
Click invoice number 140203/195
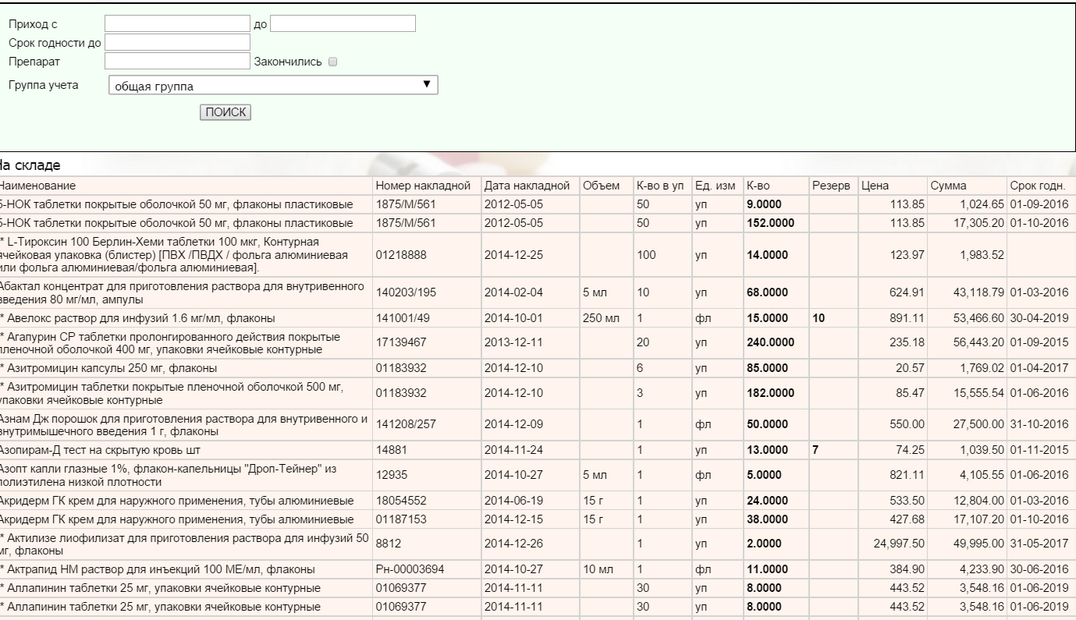click(406, 292)
